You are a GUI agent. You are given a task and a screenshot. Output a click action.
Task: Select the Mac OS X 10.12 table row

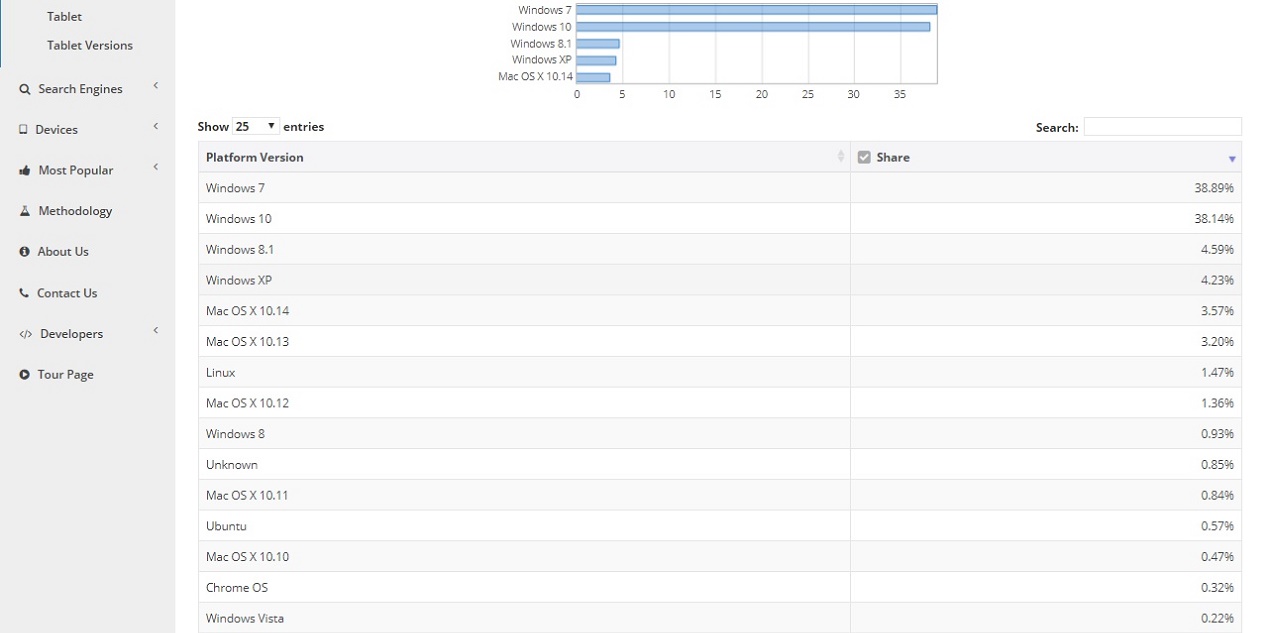pos(720,403)
